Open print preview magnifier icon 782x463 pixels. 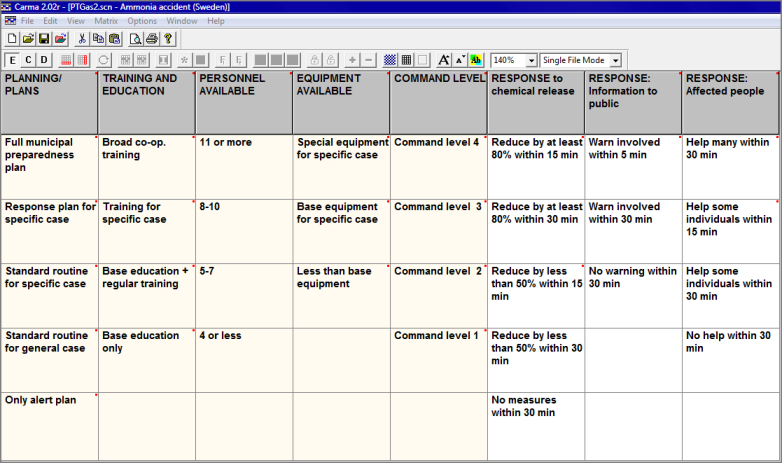point(135,39)
